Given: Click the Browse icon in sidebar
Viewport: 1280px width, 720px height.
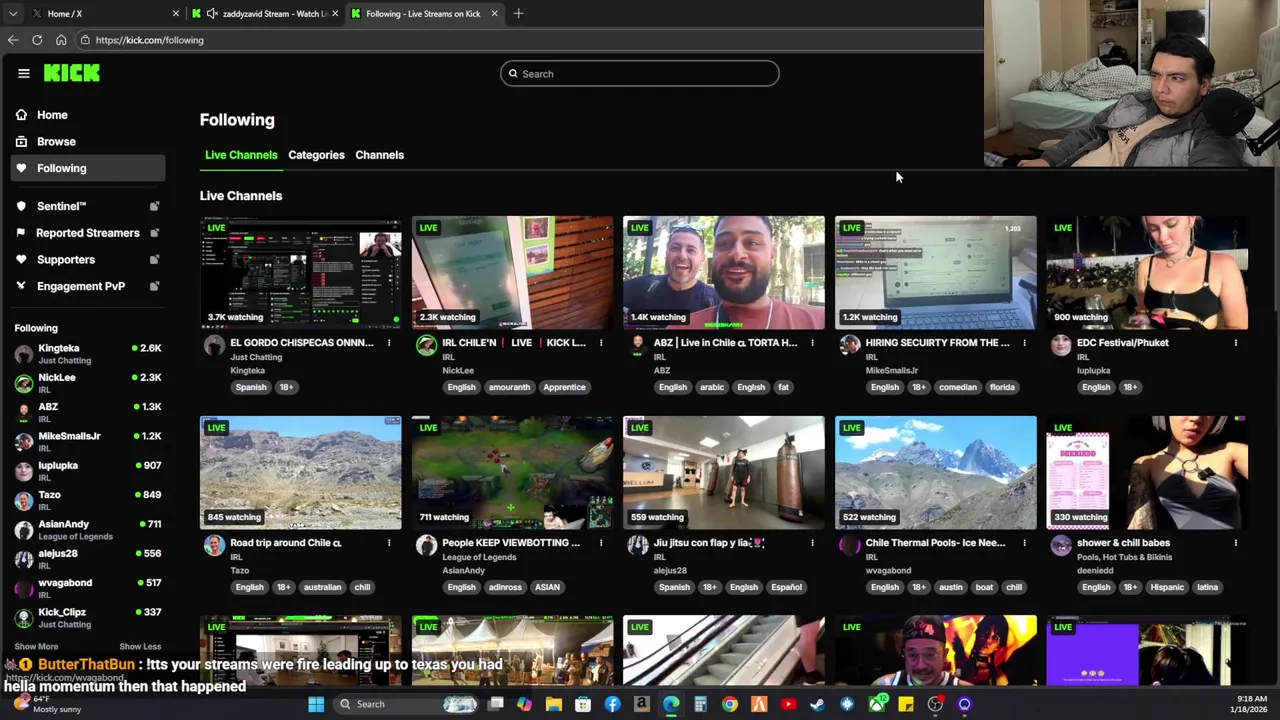Looking at the screenshot, I should pyautogui.click(x=21, y=142).
